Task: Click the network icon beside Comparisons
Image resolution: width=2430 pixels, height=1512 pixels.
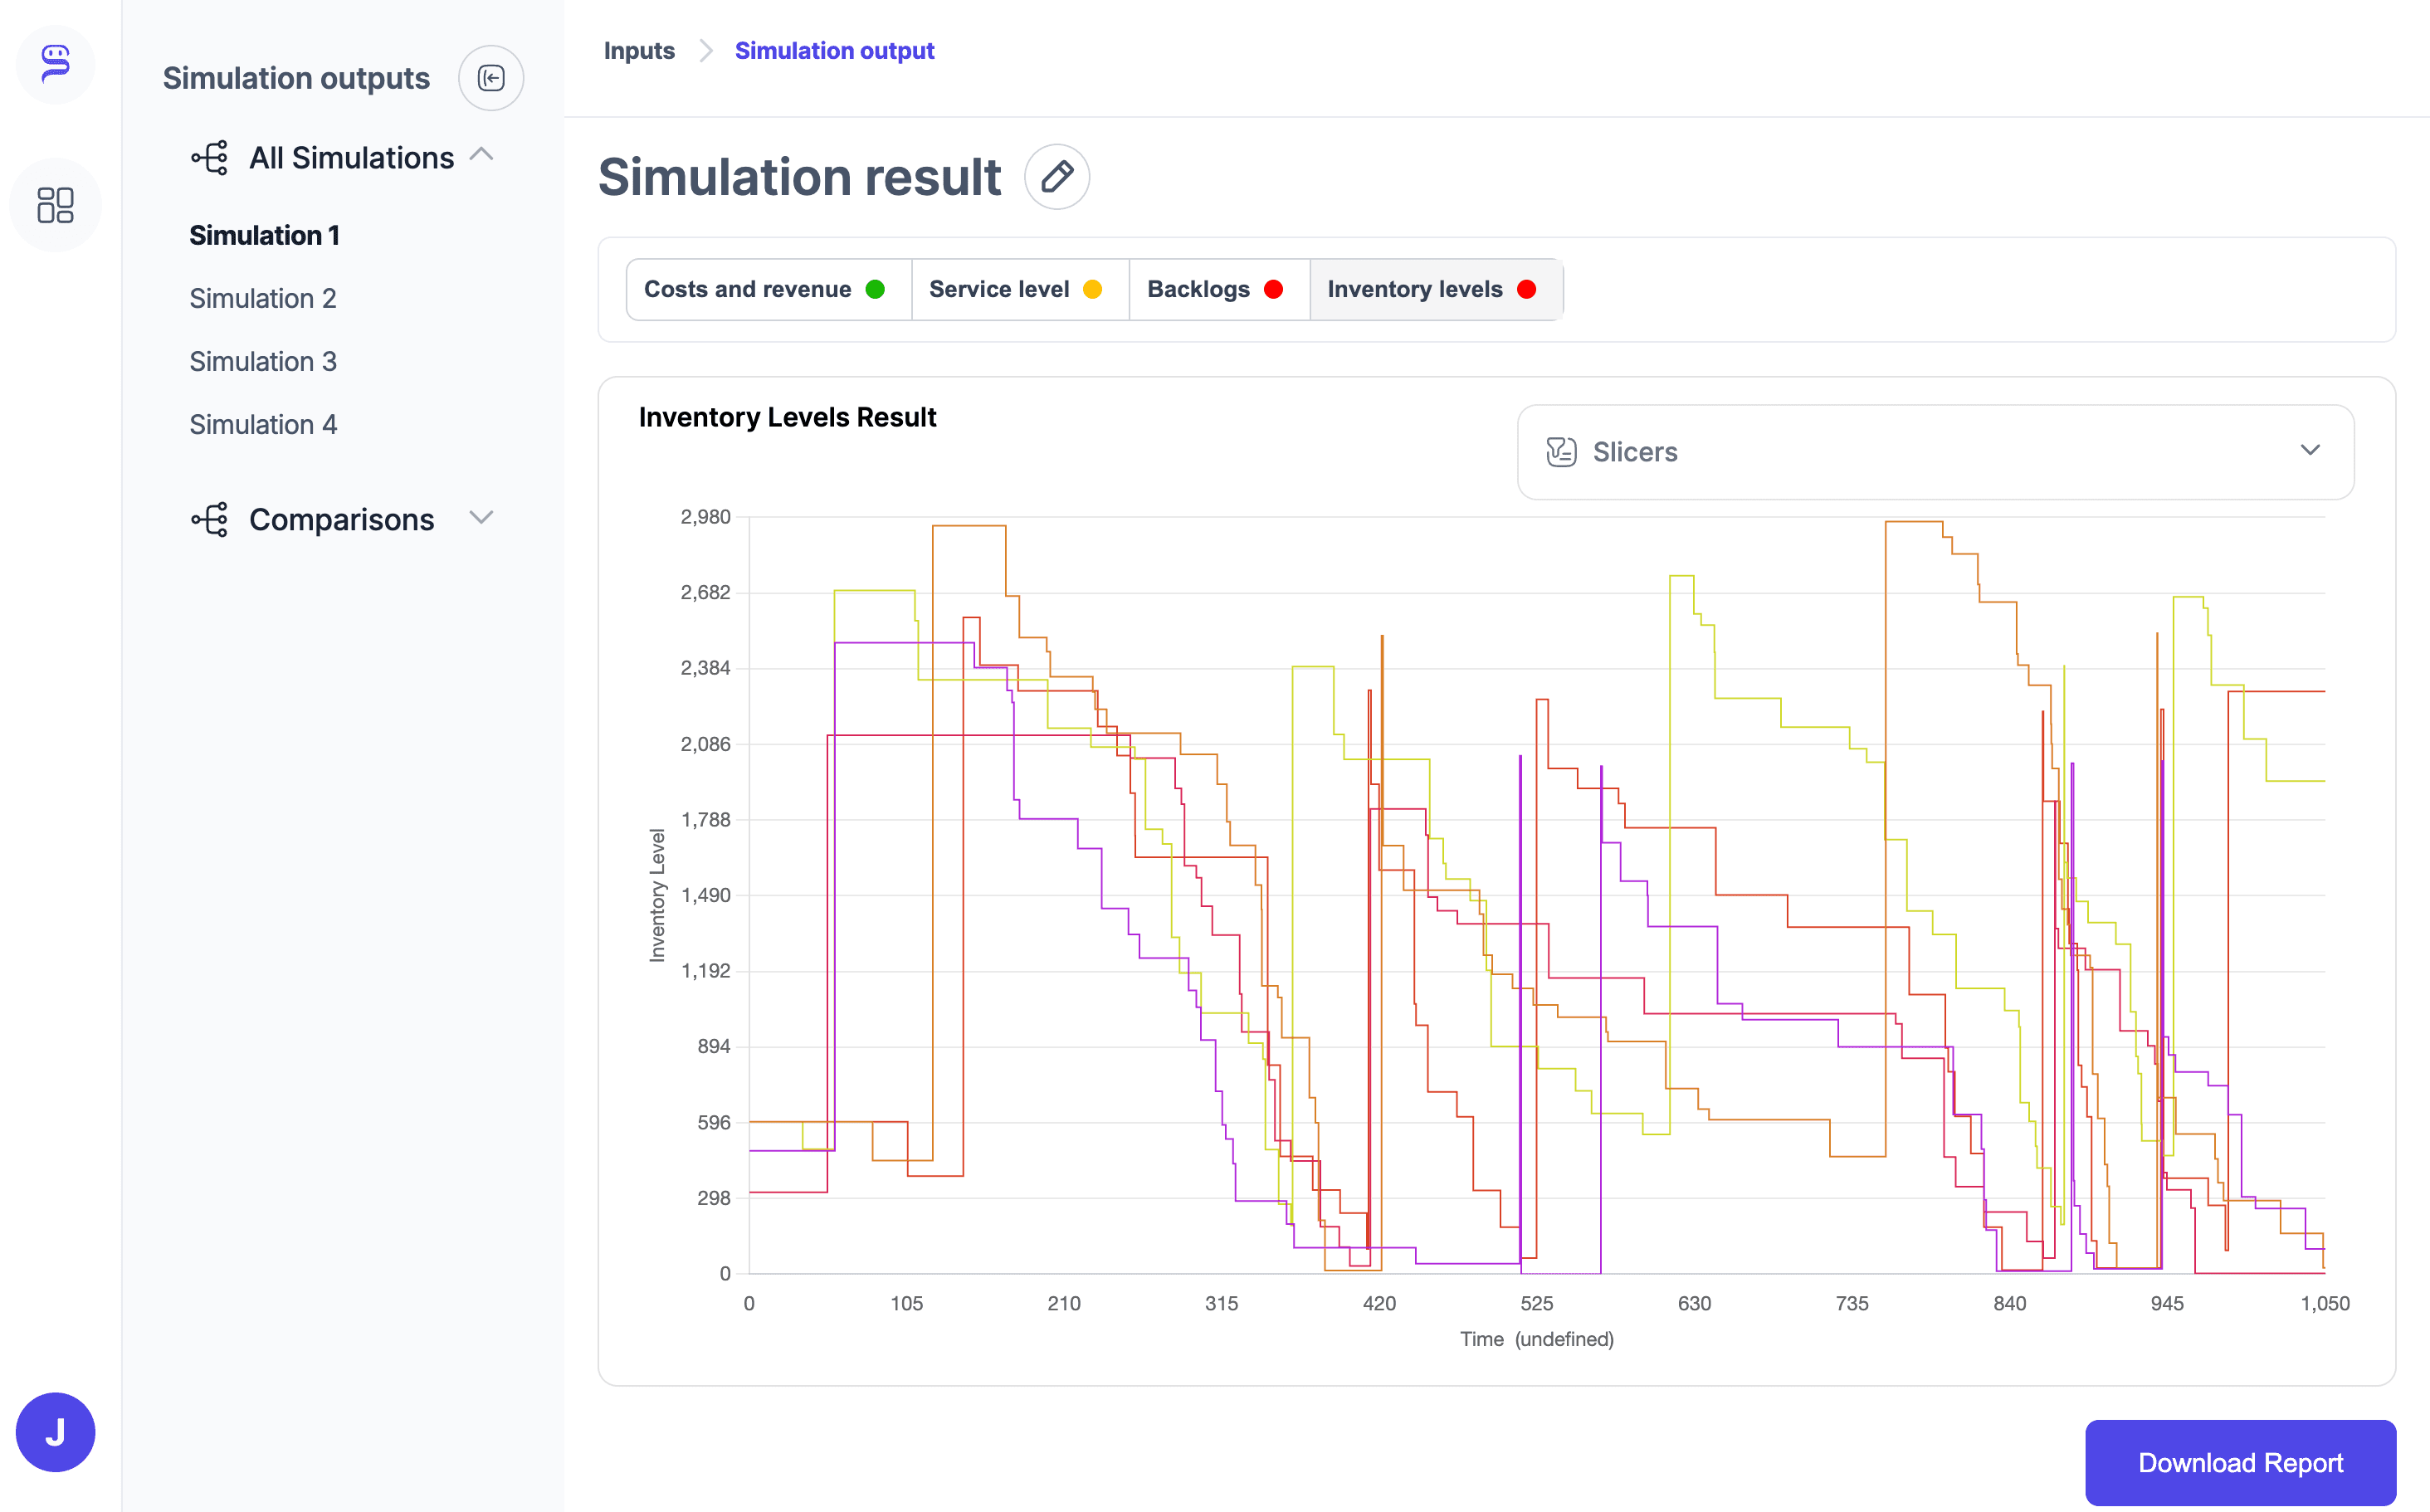Action: point(209,519)
